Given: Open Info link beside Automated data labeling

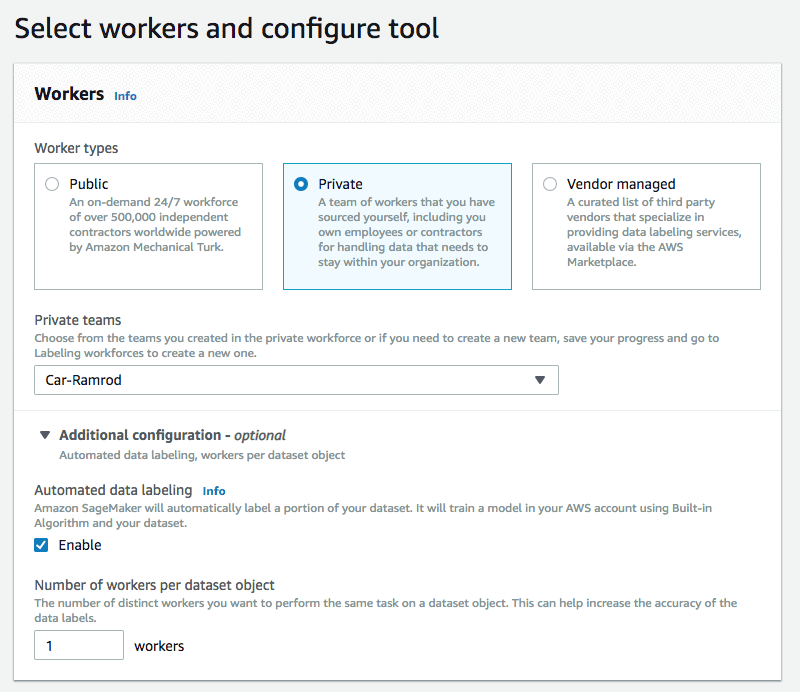Looking at the screenshot, I should coord(214,491).
